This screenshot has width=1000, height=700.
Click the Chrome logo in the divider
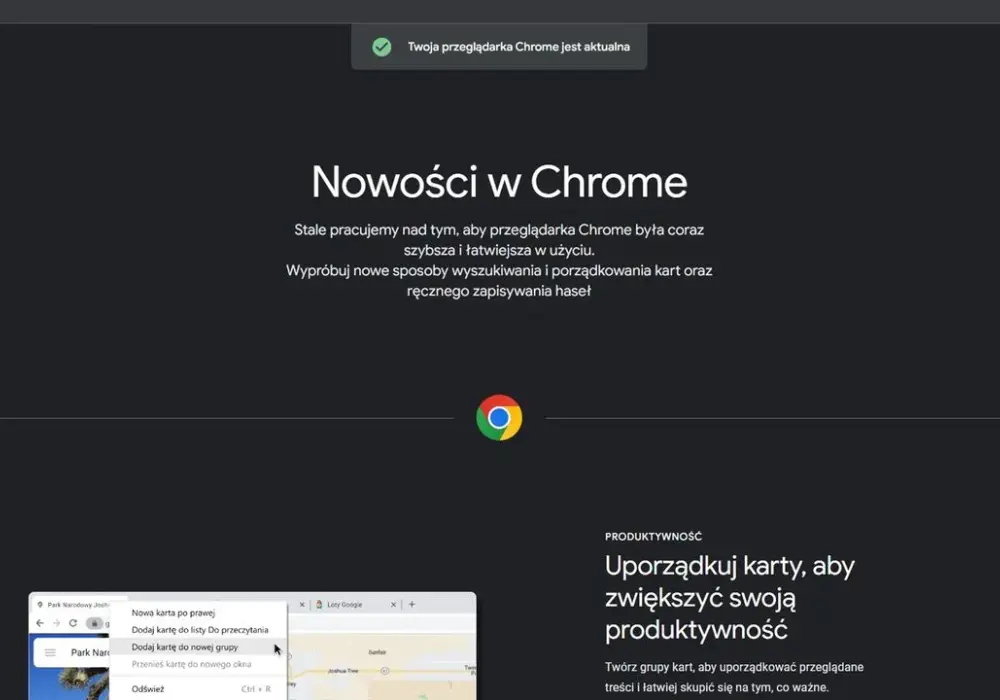tap(499, 418)
